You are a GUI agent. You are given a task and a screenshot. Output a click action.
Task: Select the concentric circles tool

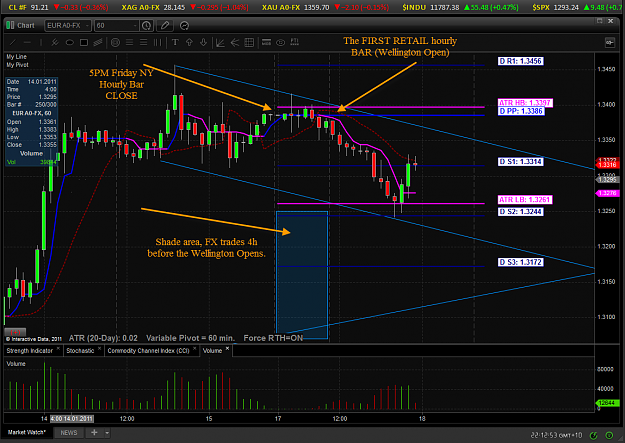115,42
